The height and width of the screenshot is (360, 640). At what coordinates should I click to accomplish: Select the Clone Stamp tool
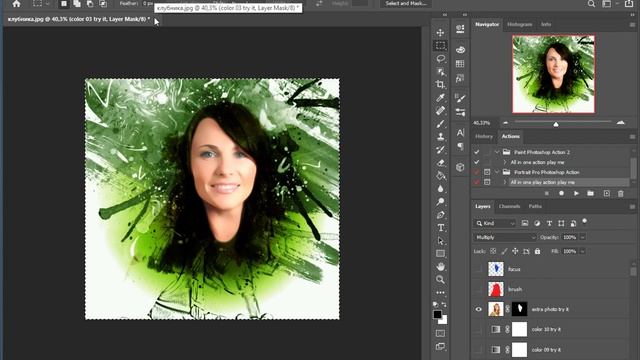[440, 137]
